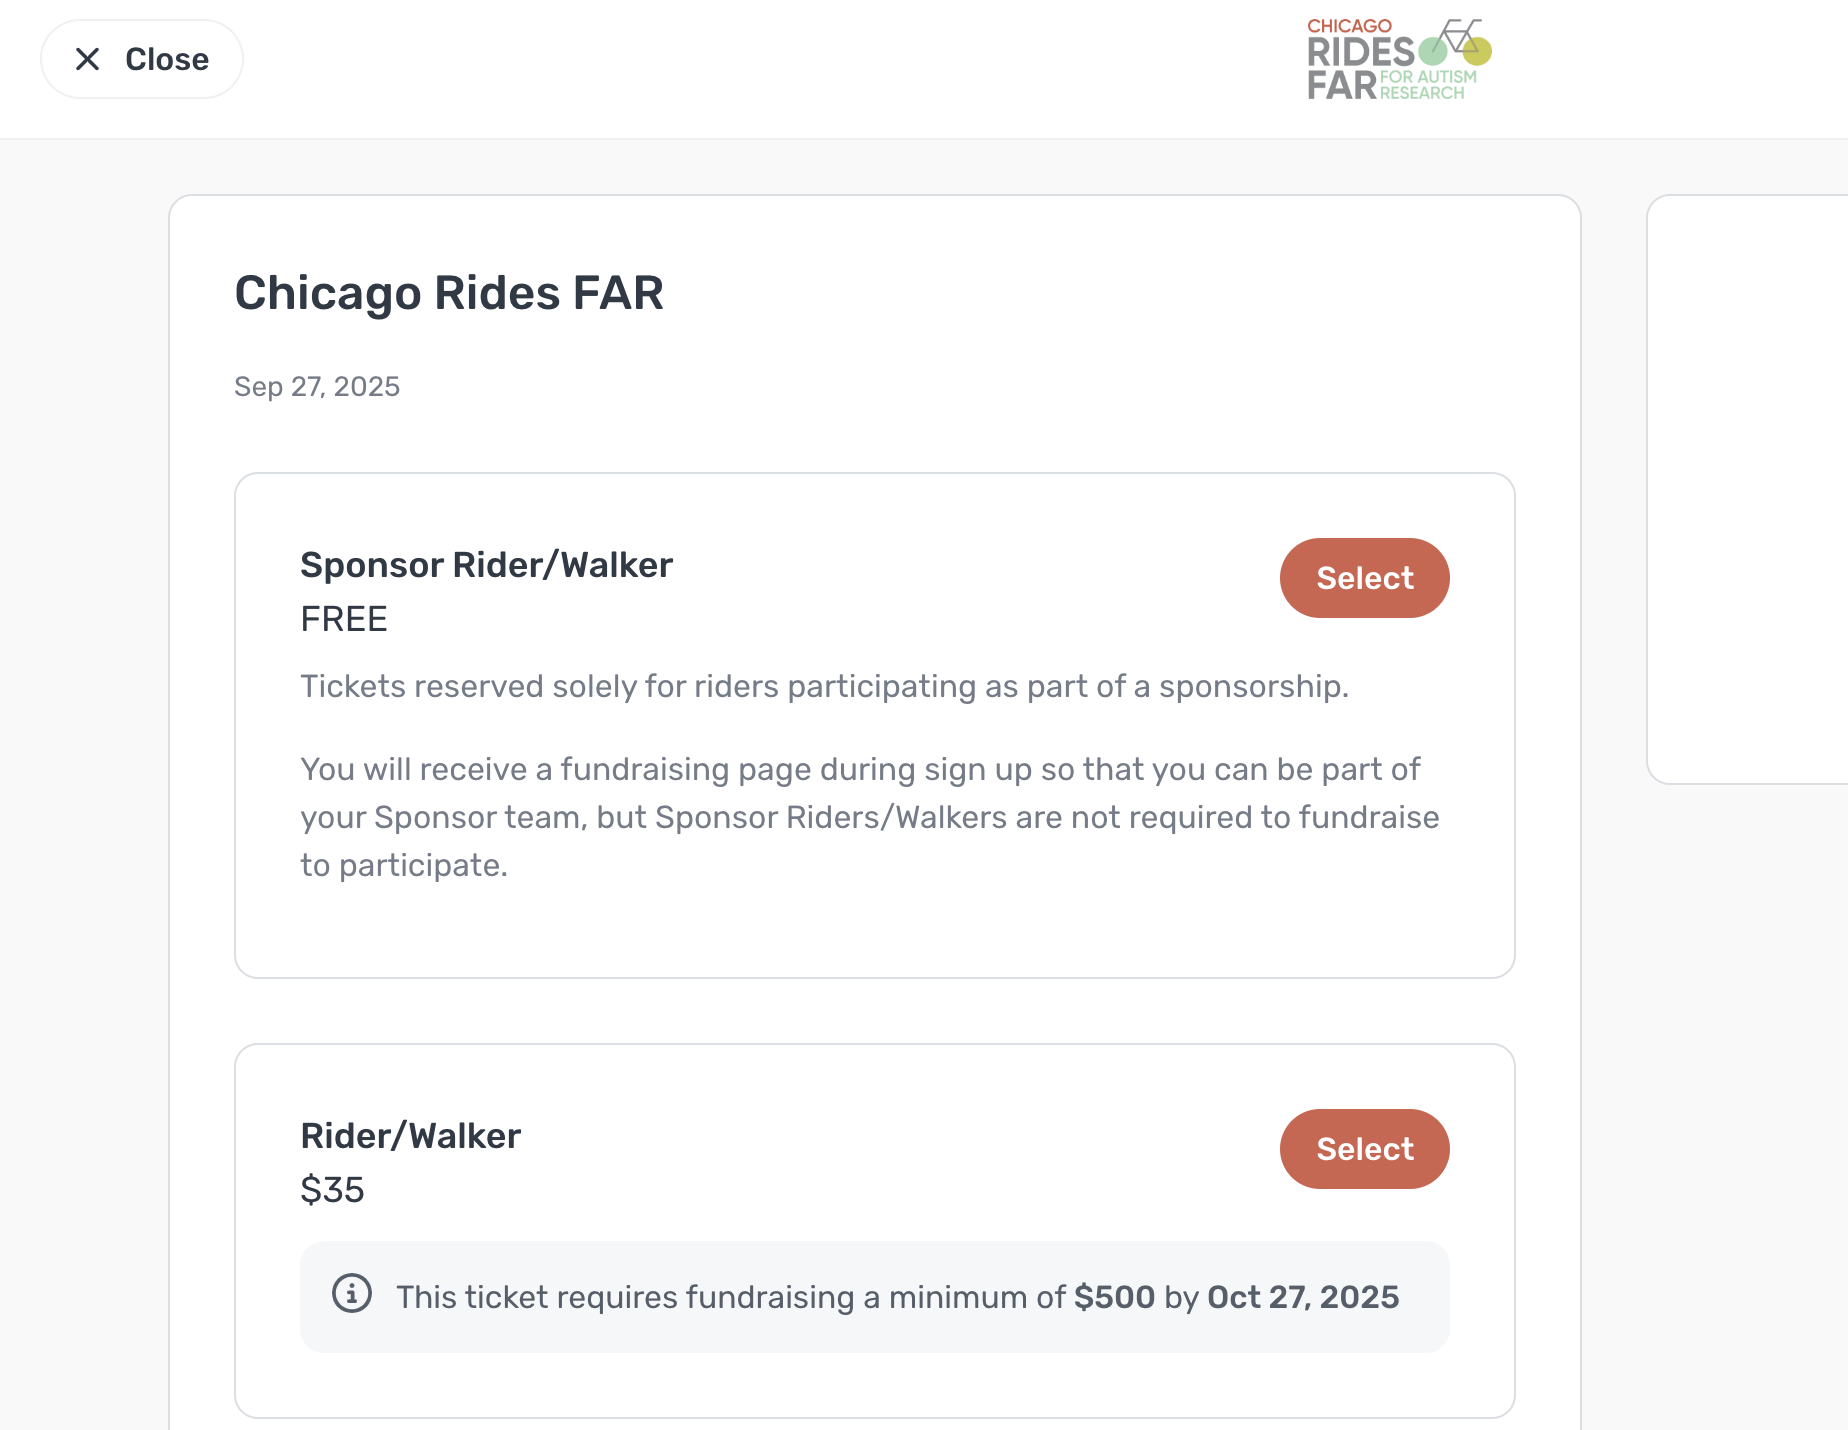The image size is (1848, 1430).
Task: Select the Sponsor Rider/Walker ticket
Action: pyautogui.click(x=1364, y=578)
